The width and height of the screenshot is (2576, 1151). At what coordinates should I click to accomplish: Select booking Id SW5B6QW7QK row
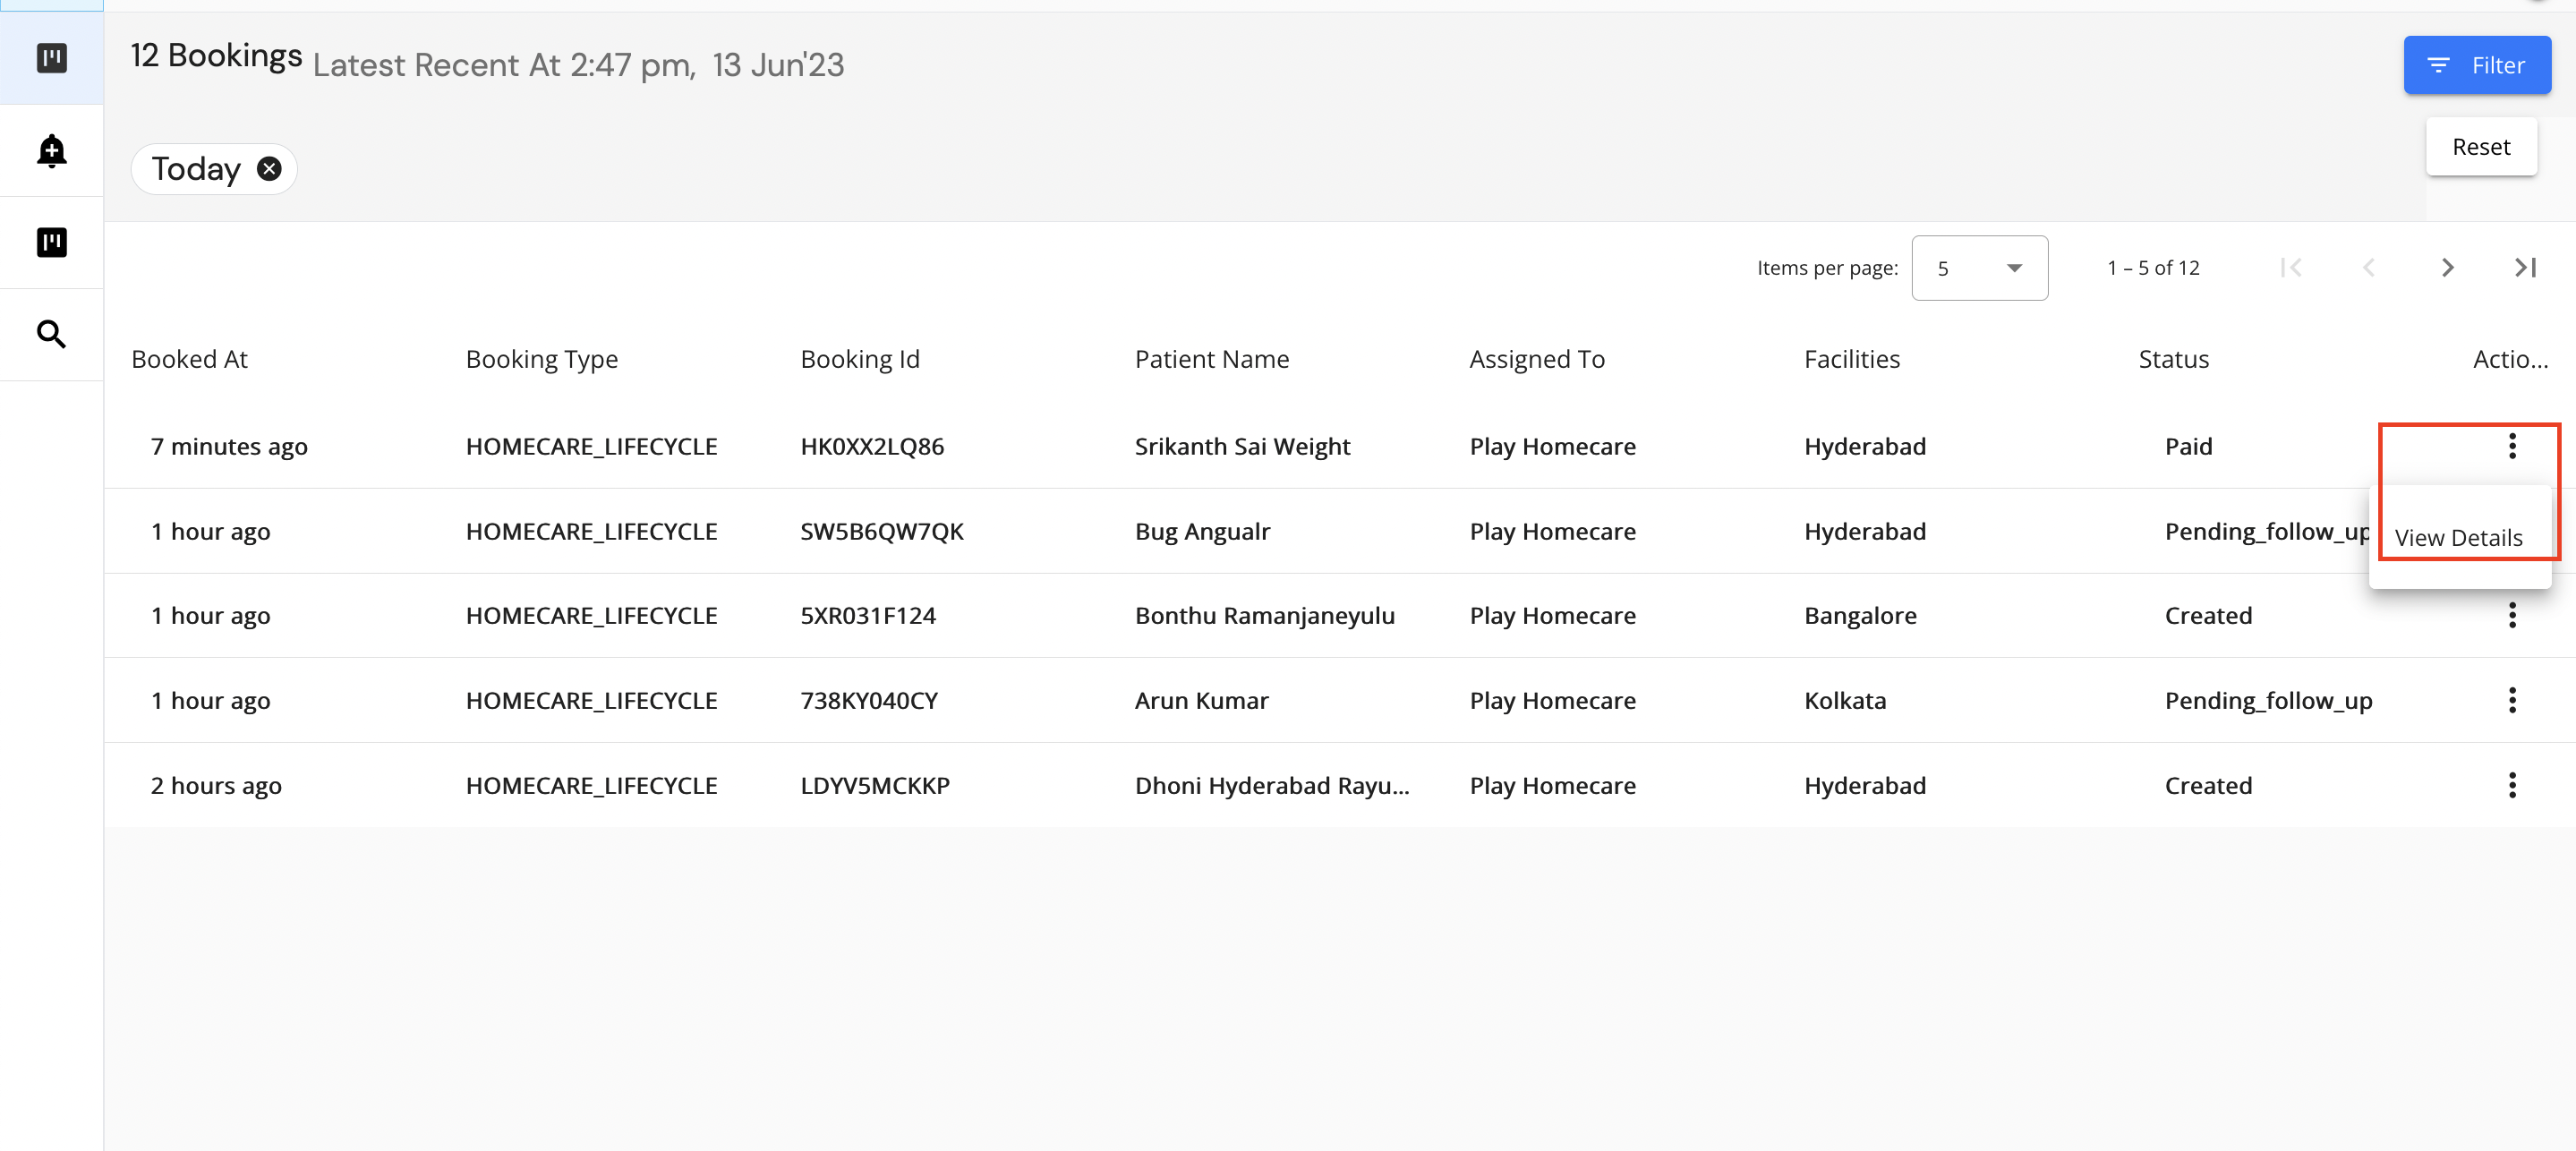[x=881, y=532]
